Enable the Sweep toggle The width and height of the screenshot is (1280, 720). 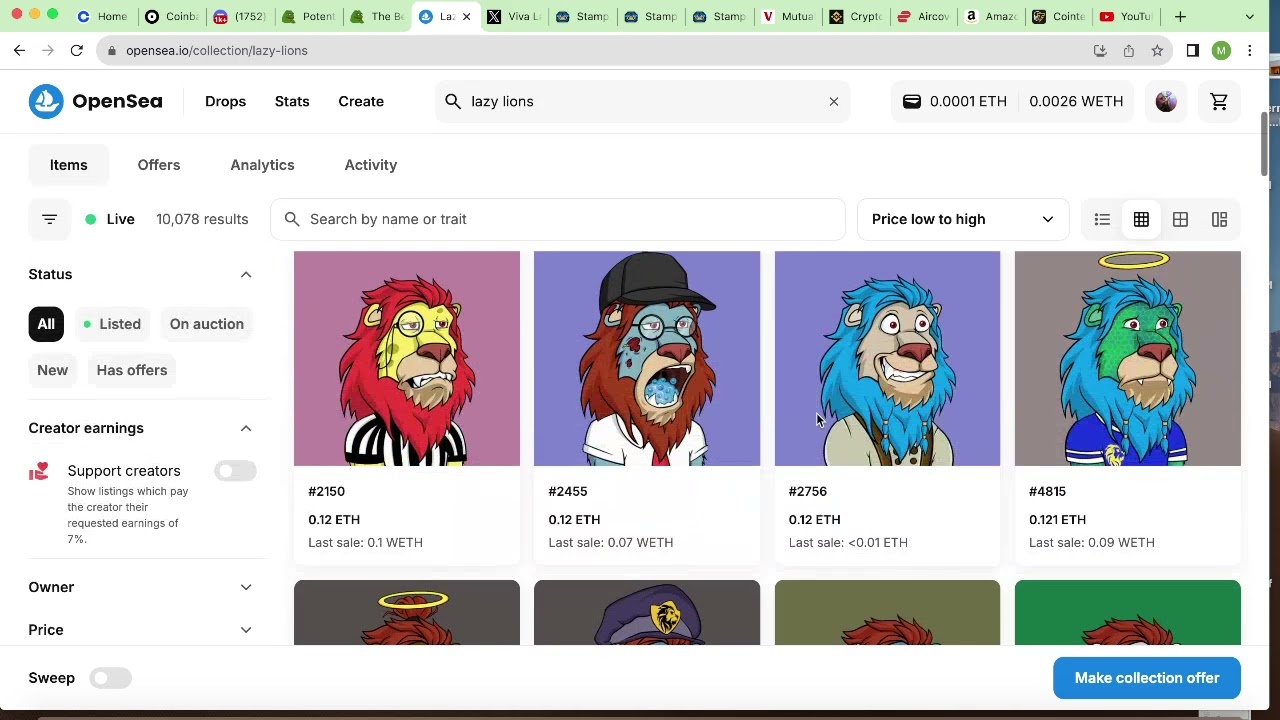coord(110,678)
